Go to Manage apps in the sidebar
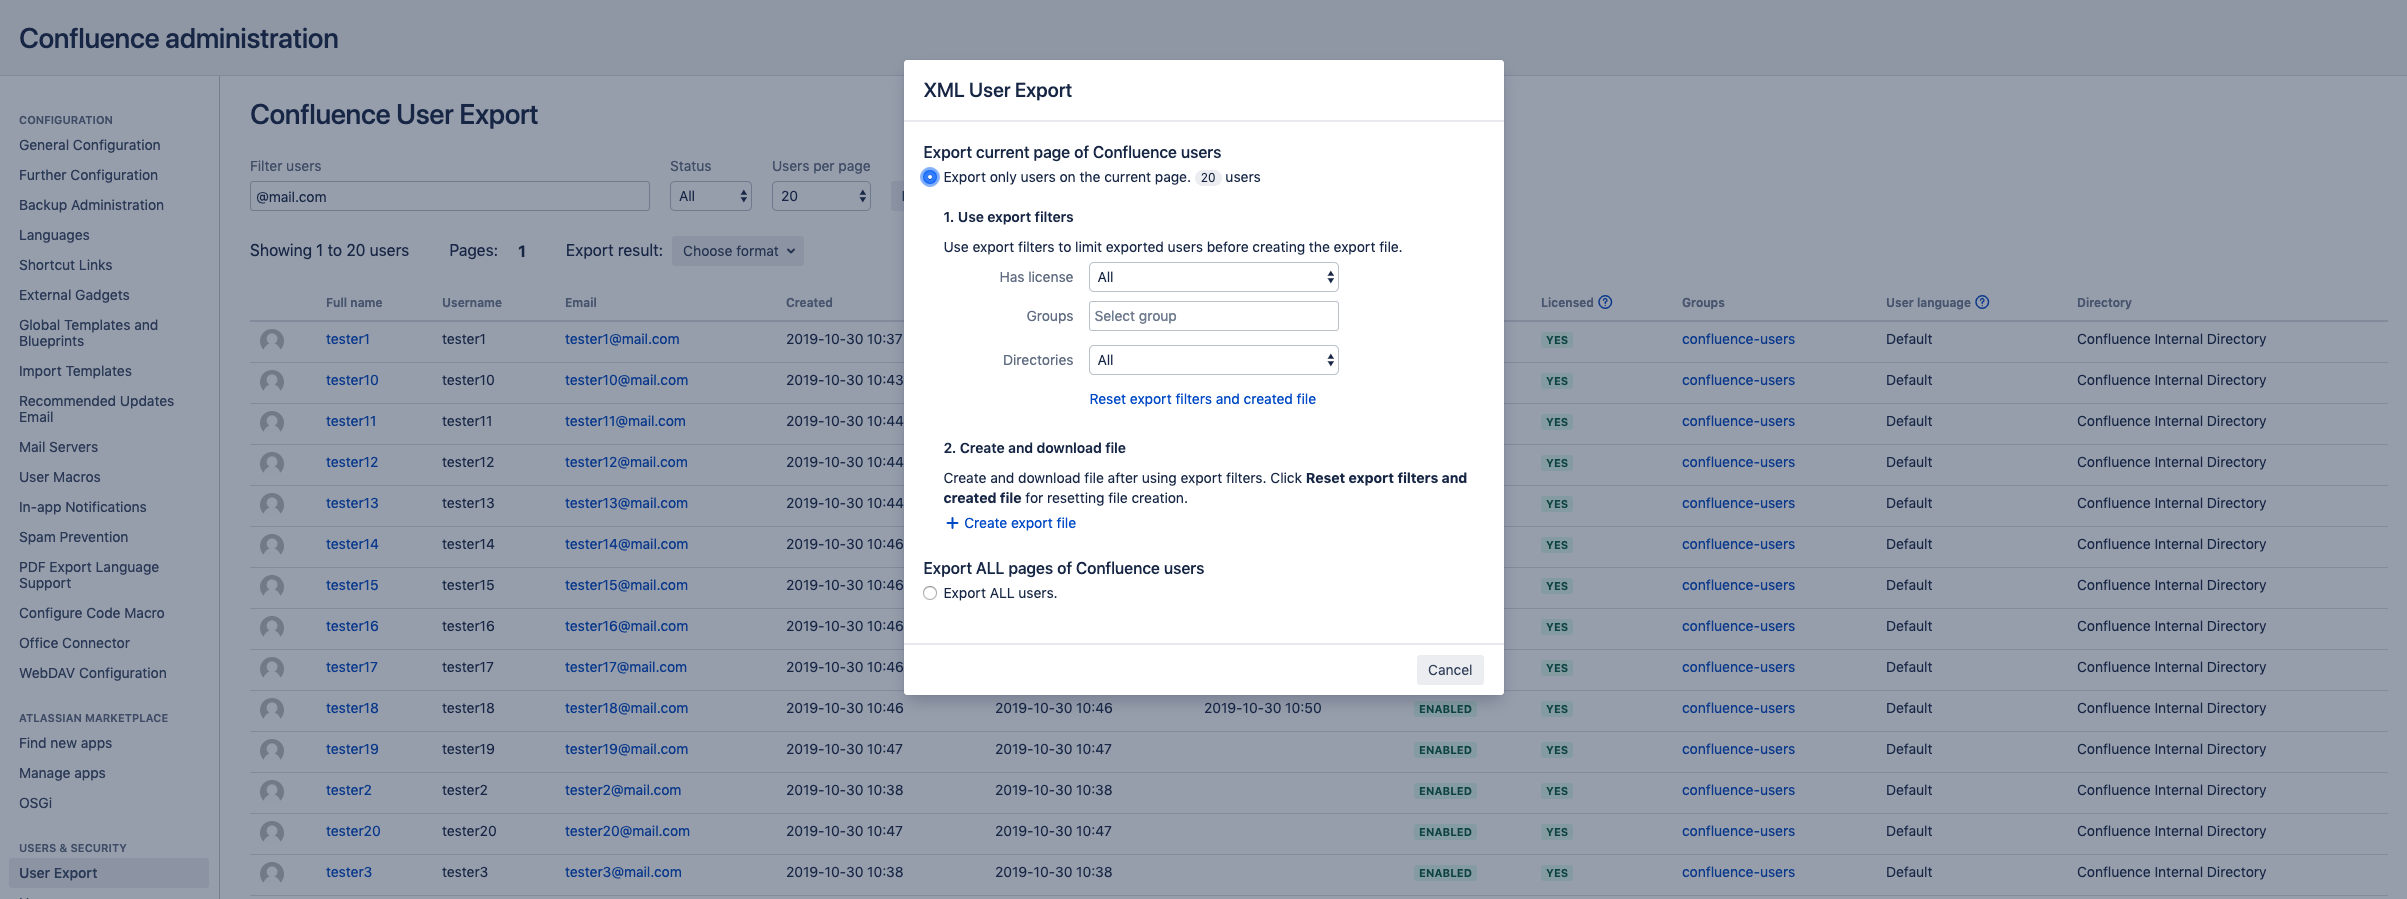The width and height of the screenshot is (2407, 899). (x=62, y=773)
